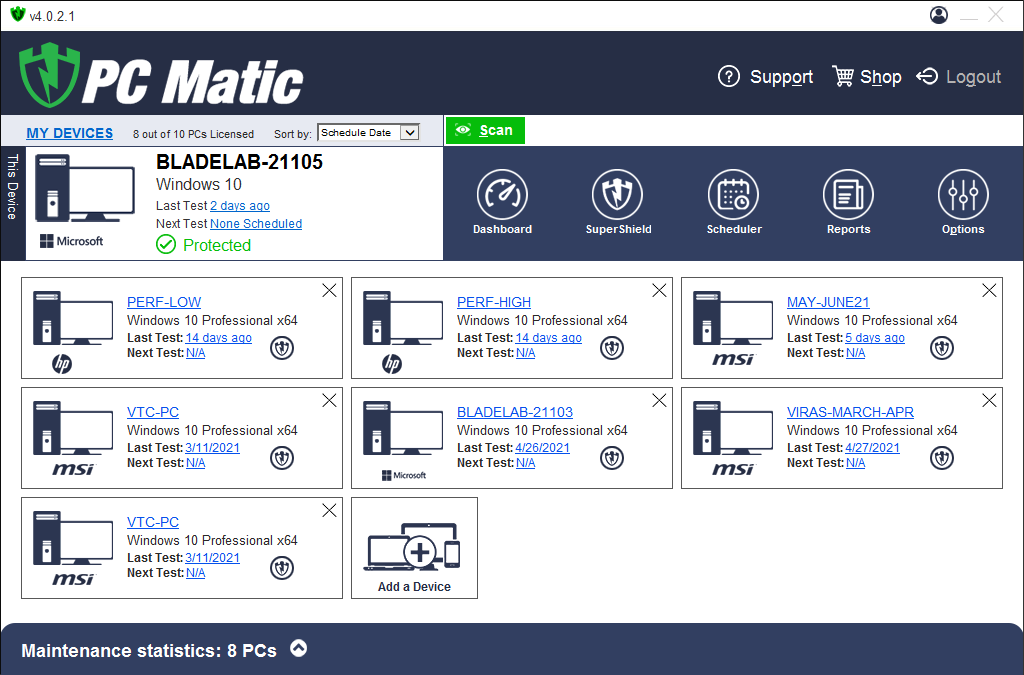Click the shield icon on BLADELAB-21103 card
Screen dimensions: 1024x675
click(612, 458)
